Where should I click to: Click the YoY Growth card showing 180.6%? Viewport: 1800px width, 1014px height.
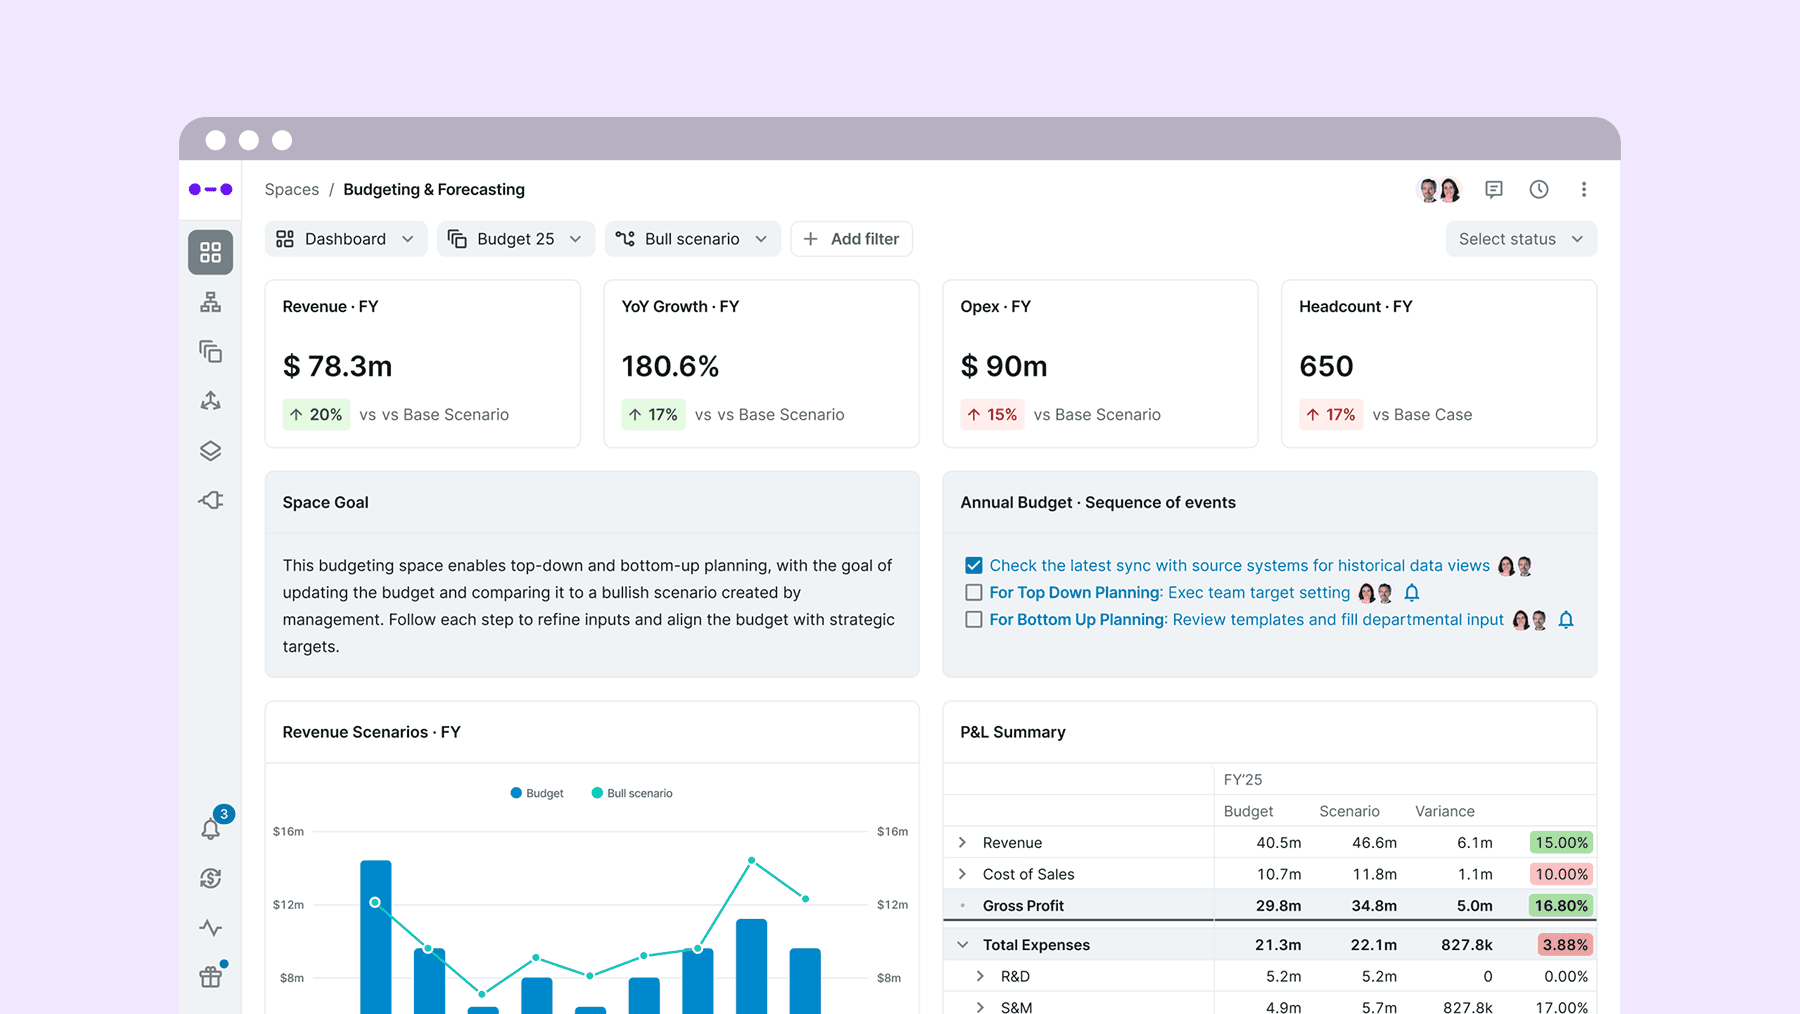[761, 364]
